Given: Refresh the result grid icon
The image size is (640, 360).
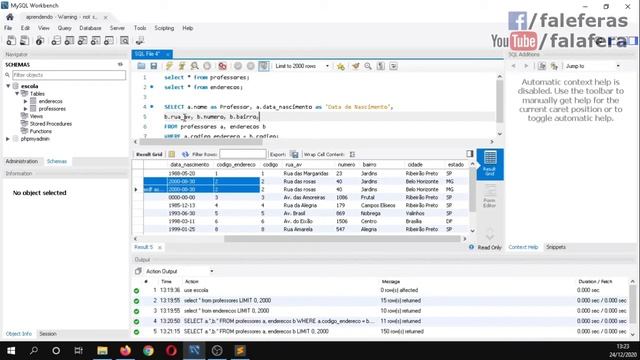Looking at the screenshot, I should coord(185,154).
